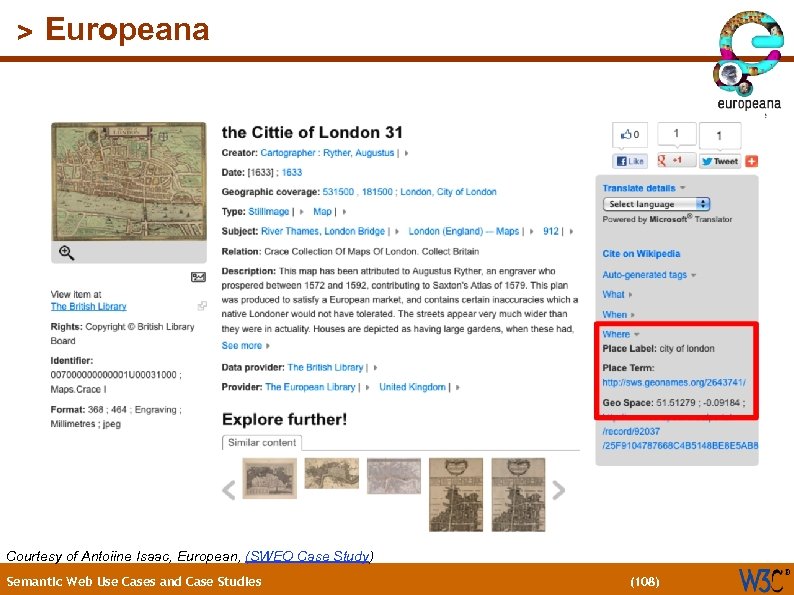The height and width of the screenshot is (595, 794).
Task: Go to next similar content arrow
Action: (558, 490)
